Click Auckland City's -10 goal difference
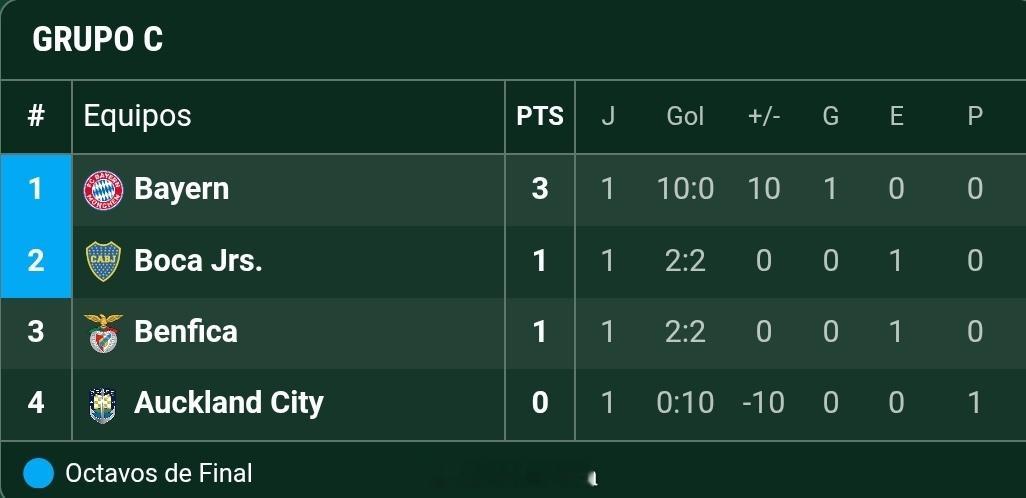This screenshot has height=498, width=1026. click(x=763, y=402)
